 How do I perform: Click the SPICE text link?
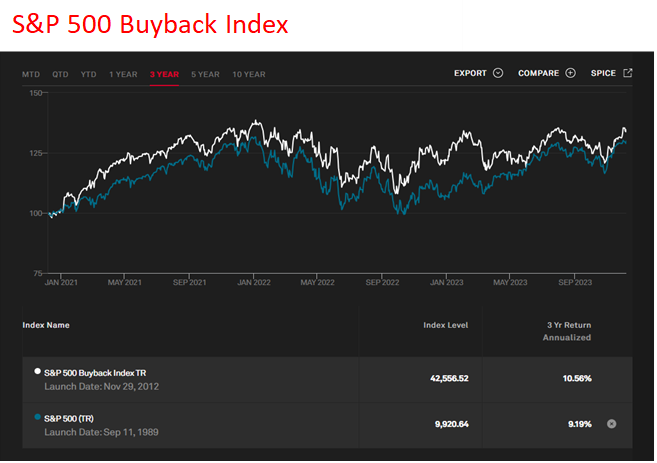tap(603, 73)
